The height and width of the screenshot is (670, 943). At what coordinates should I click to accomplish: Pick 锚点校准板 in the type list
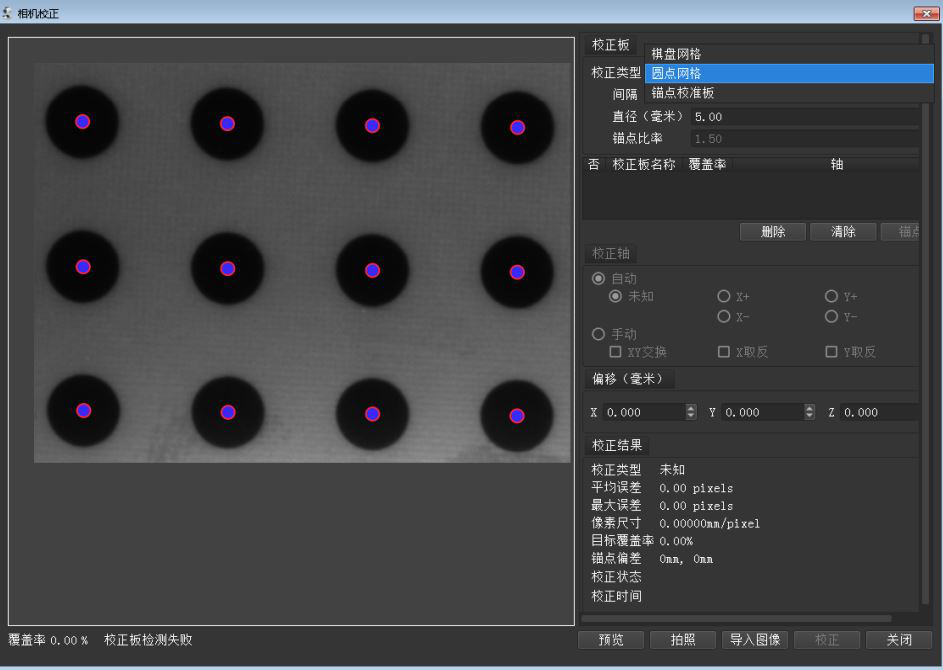683,93
